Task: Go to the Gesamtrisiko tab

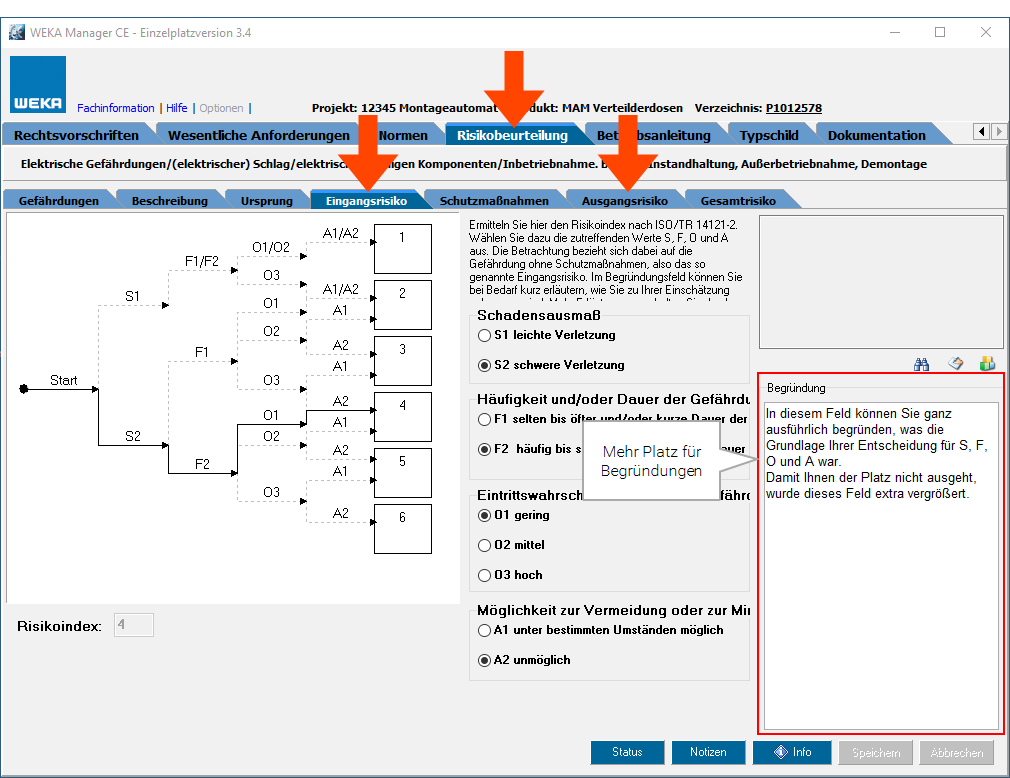Action: pos(738,200)
